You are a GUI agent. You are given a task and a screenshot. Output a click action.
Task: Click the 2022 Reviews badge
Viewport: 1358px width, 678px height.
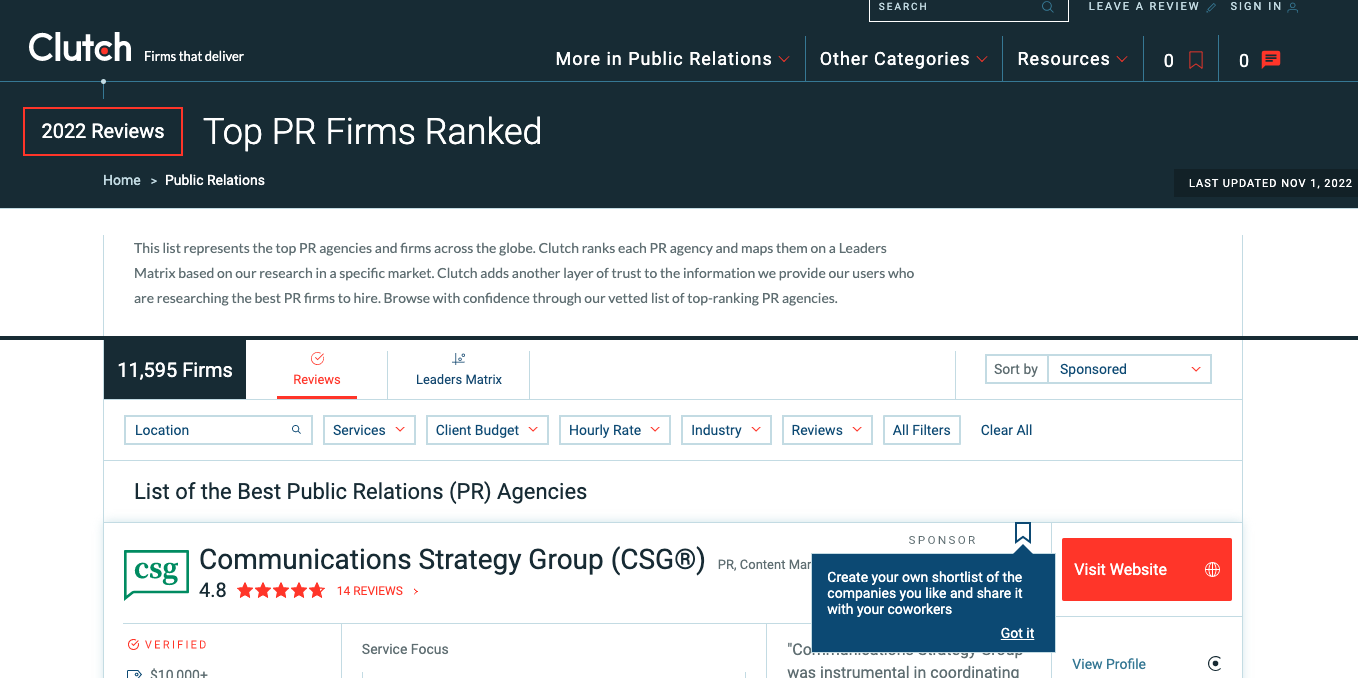(103, 131)
